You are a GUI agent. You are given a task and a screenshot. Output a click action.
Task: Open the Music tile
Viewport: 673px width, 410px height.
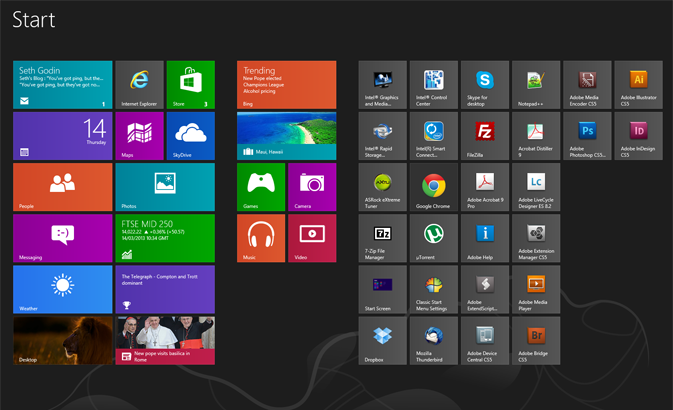pos(261,238)
